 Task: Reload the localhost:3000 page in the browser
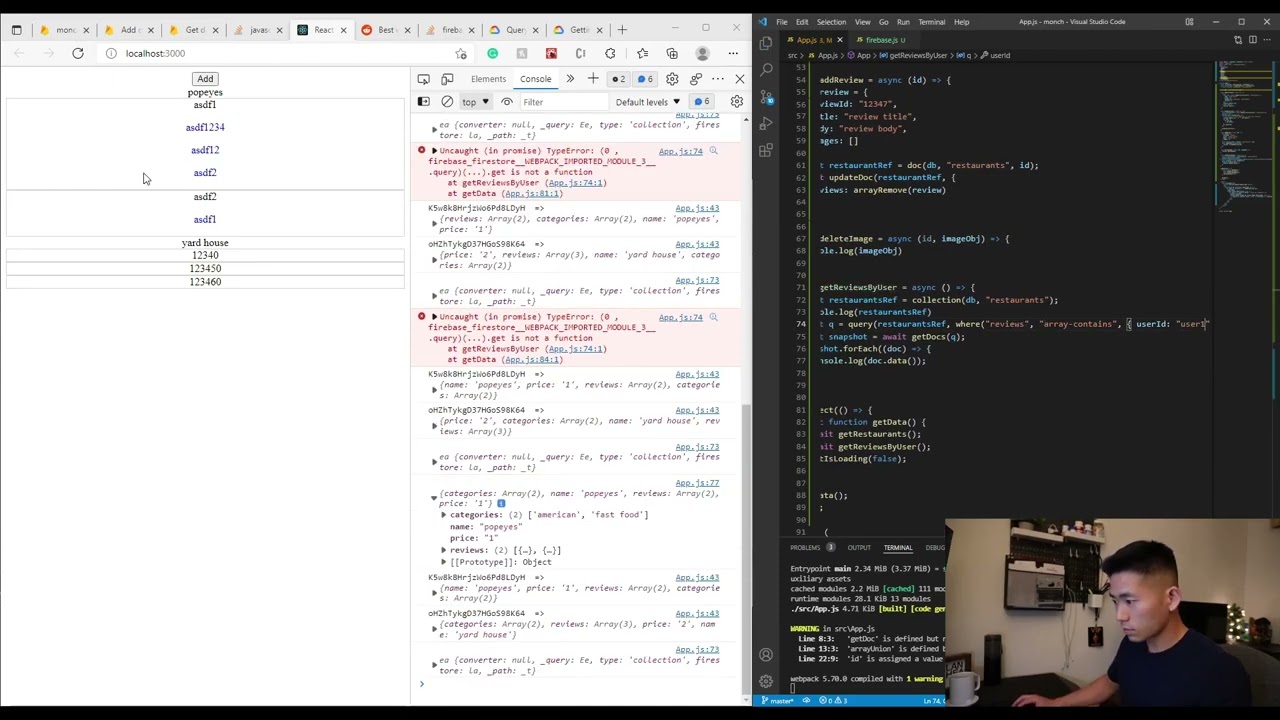pos(78,53)
